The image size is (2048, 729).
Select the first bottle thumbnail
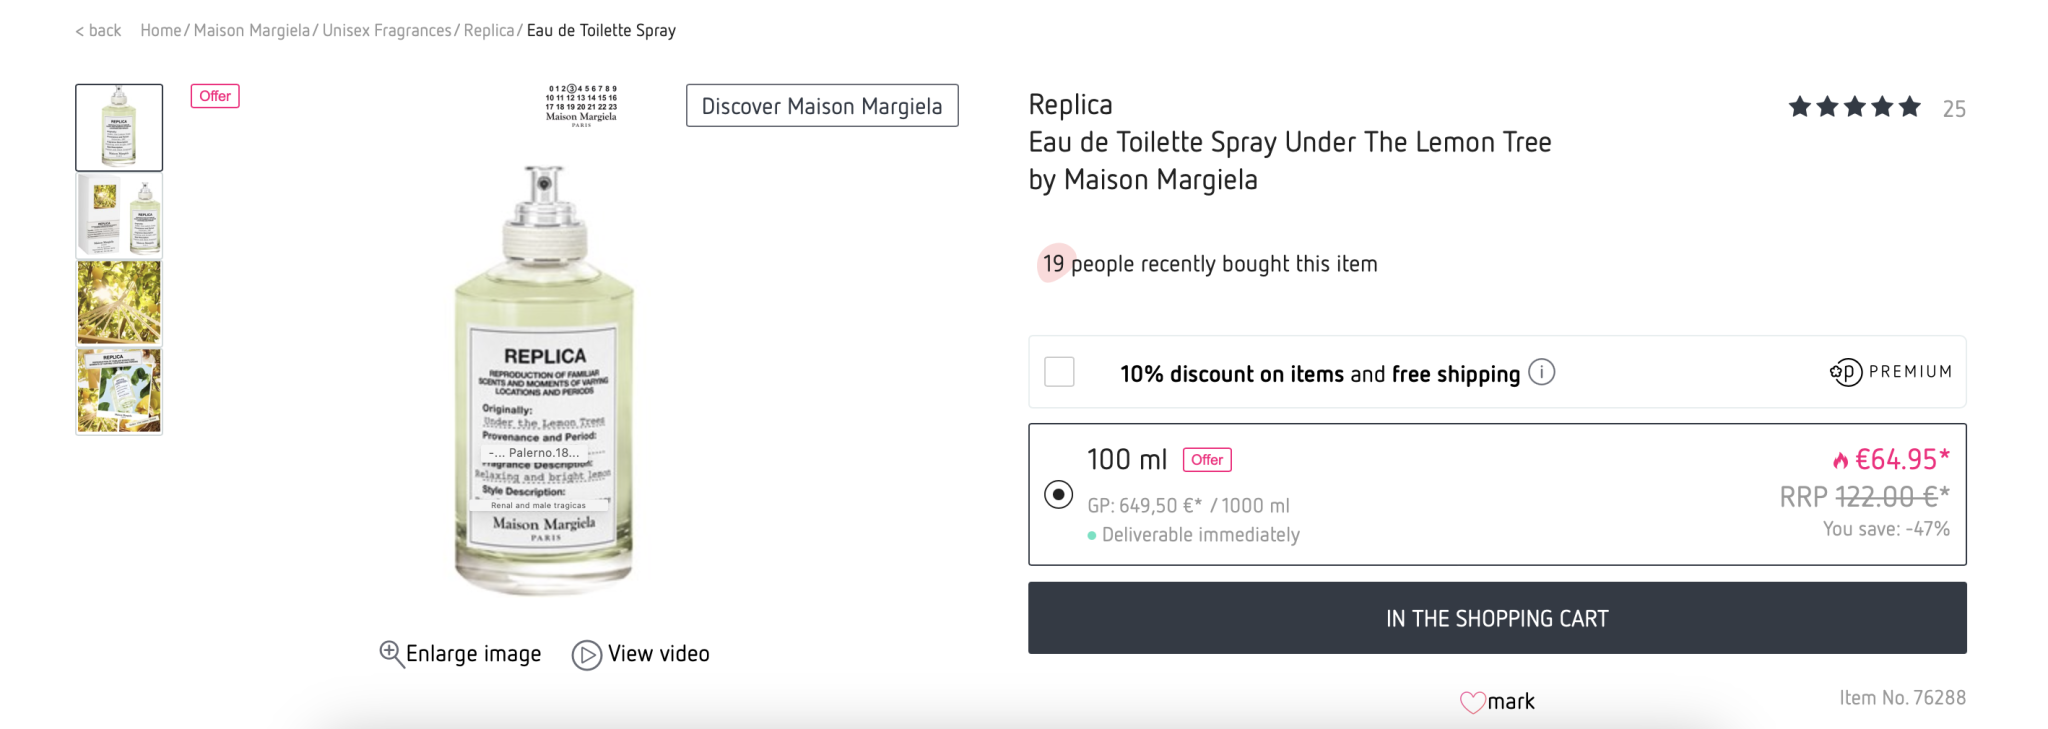pyautogui.click(x=119, y=127)
